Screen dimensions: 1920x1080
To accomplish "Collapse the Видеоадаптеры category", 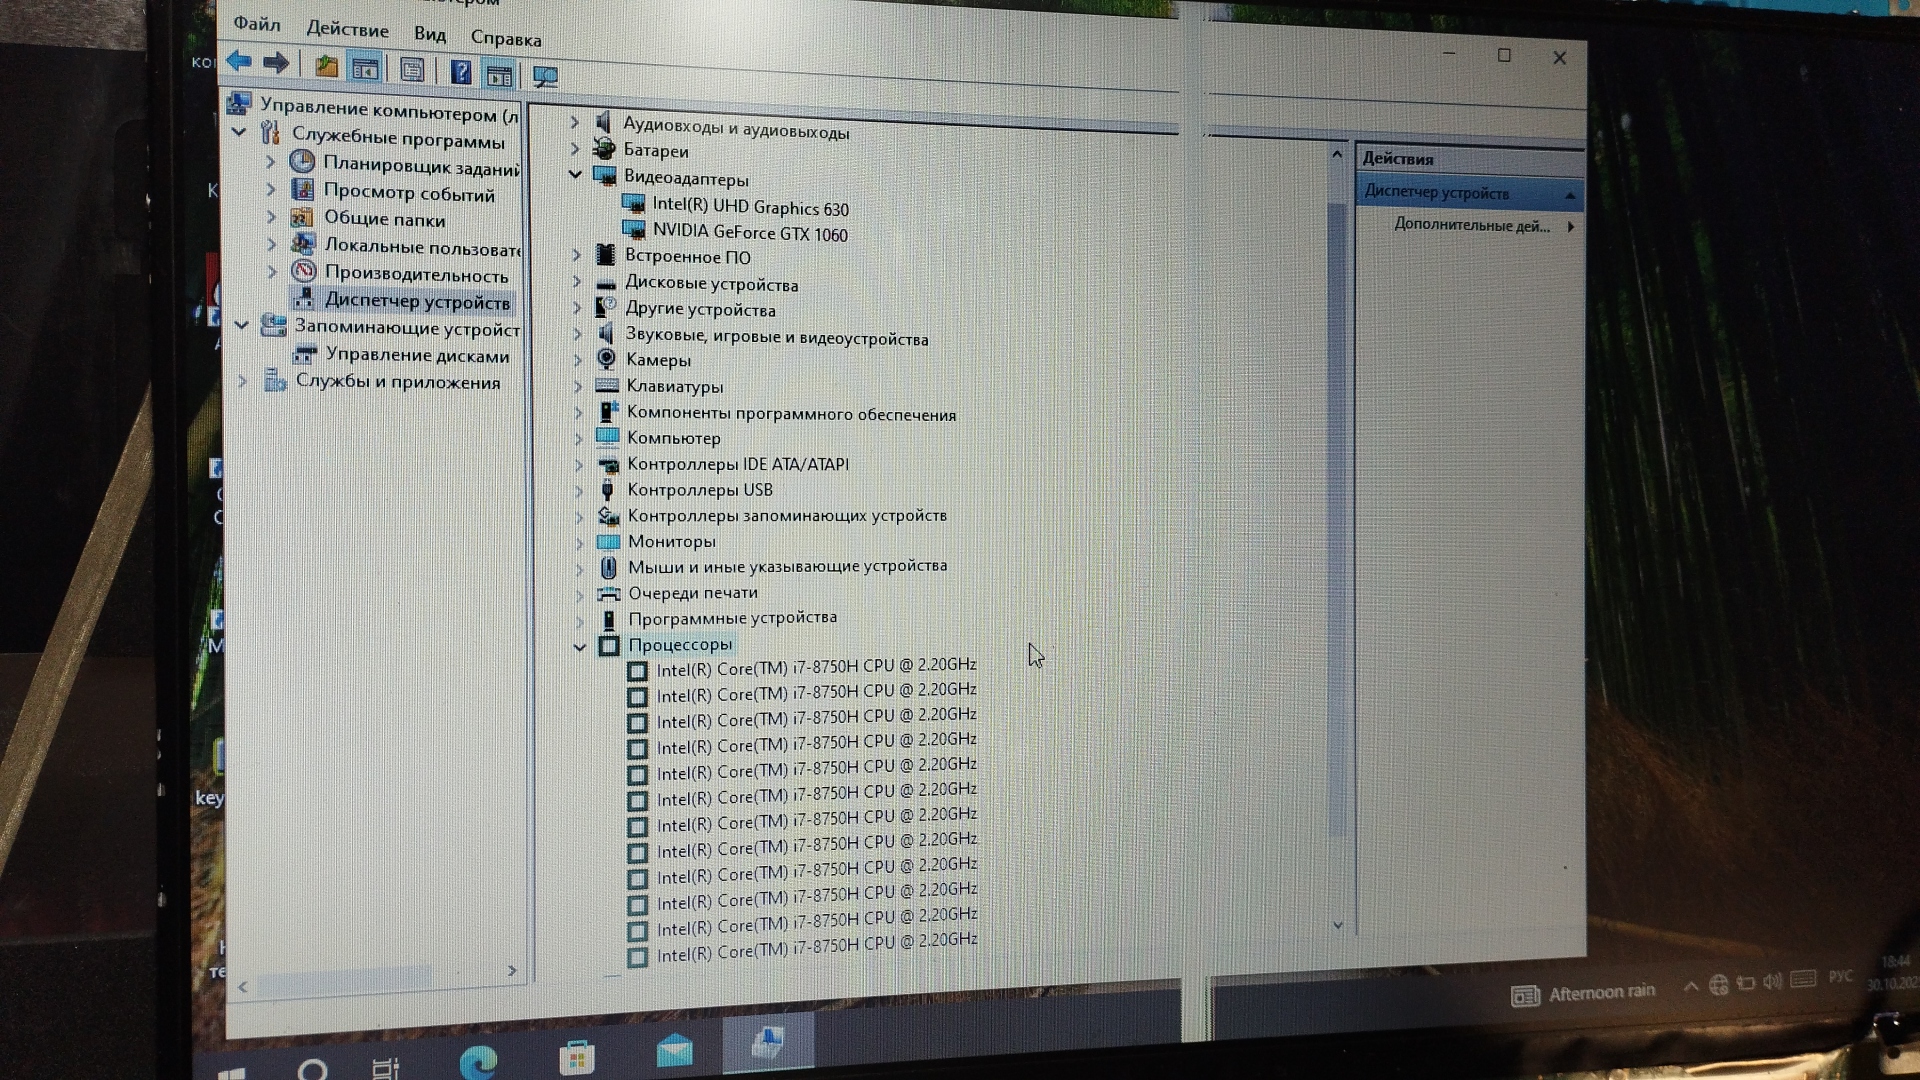I will pyautogui.click(x=575, y=175).
